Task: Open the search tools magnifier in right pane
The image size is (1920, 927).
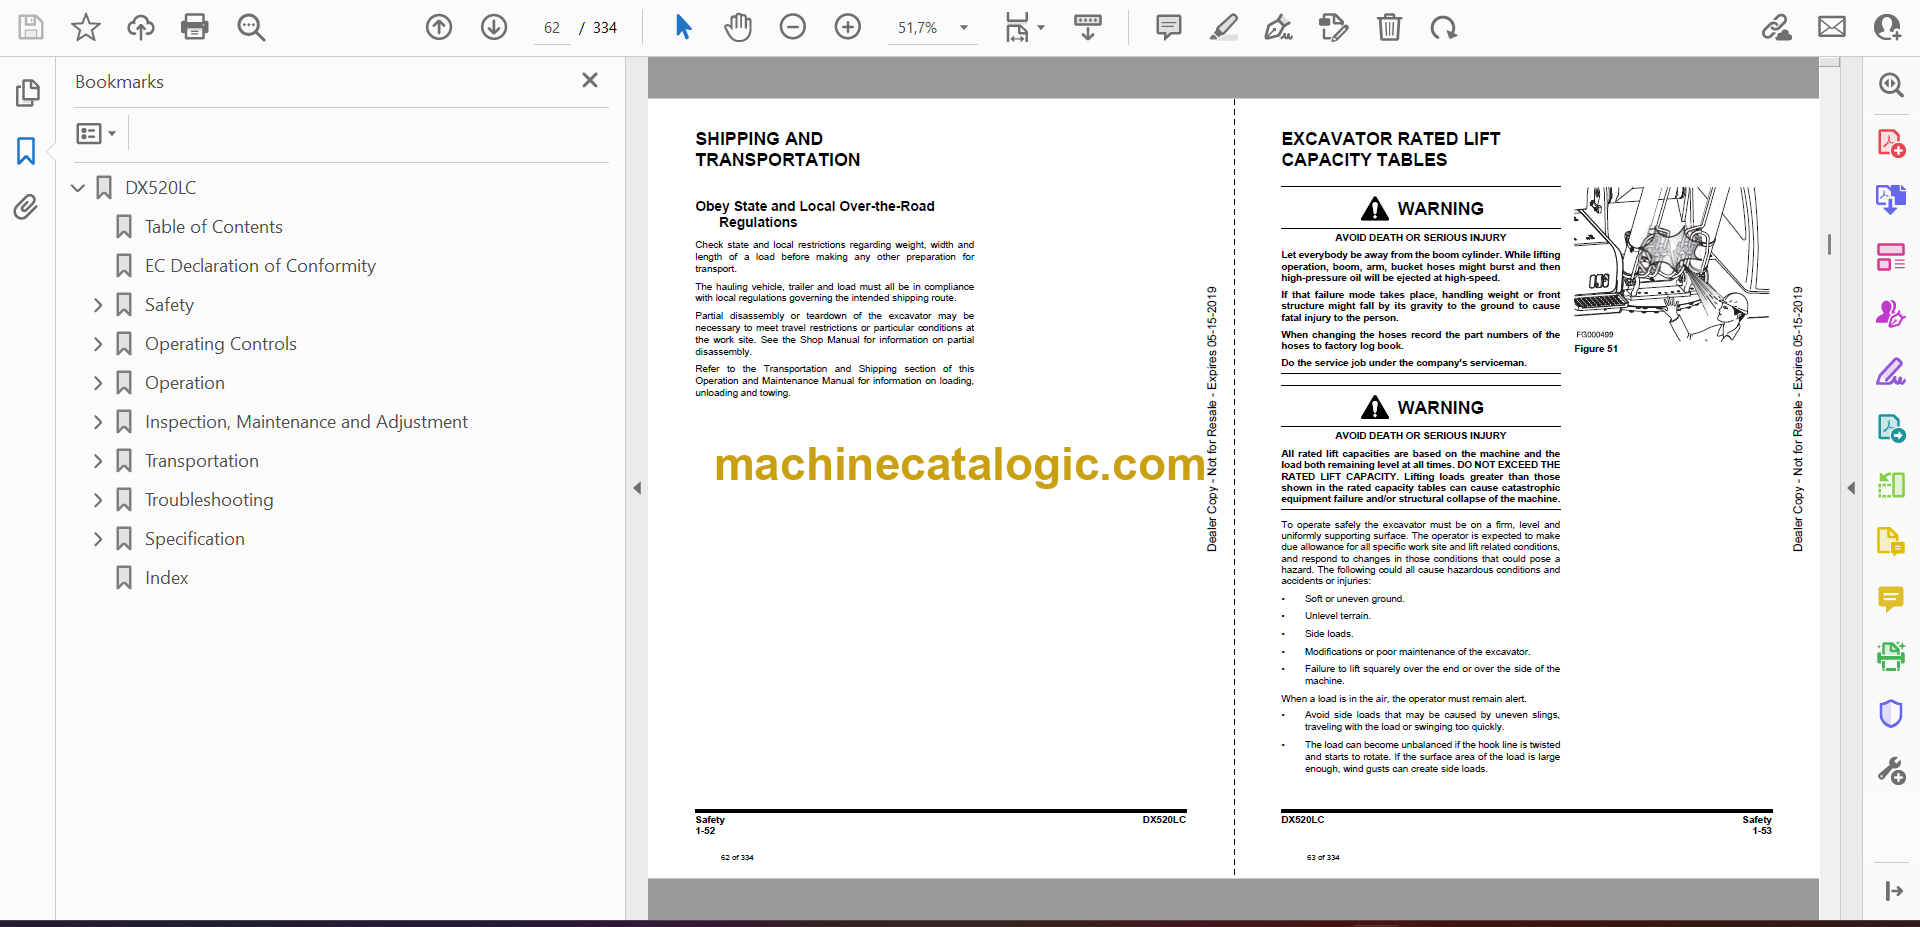Action: 1890,85
